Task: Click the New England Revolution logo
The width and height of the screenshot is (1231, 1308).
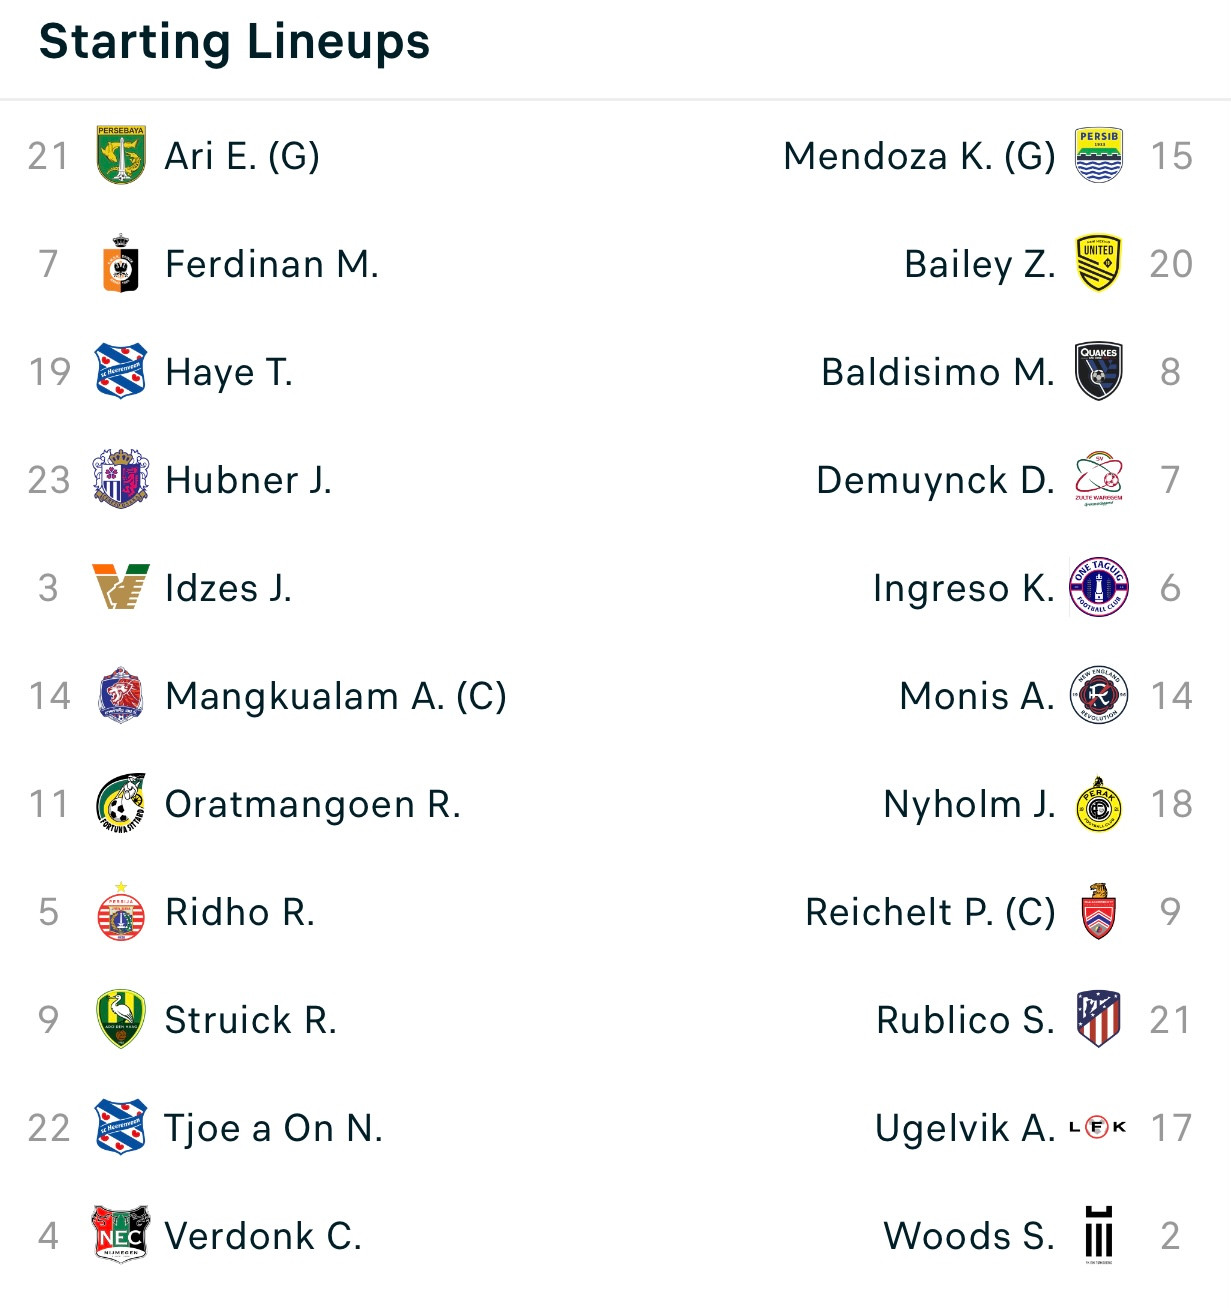Action: 1098,695
